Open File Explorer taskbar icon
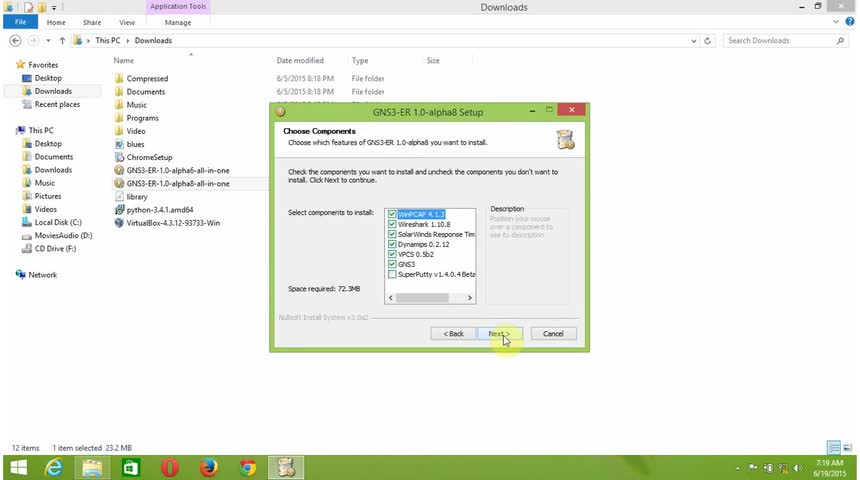The height and width of the screenshot is (480, 860). (x=92, y=468)
